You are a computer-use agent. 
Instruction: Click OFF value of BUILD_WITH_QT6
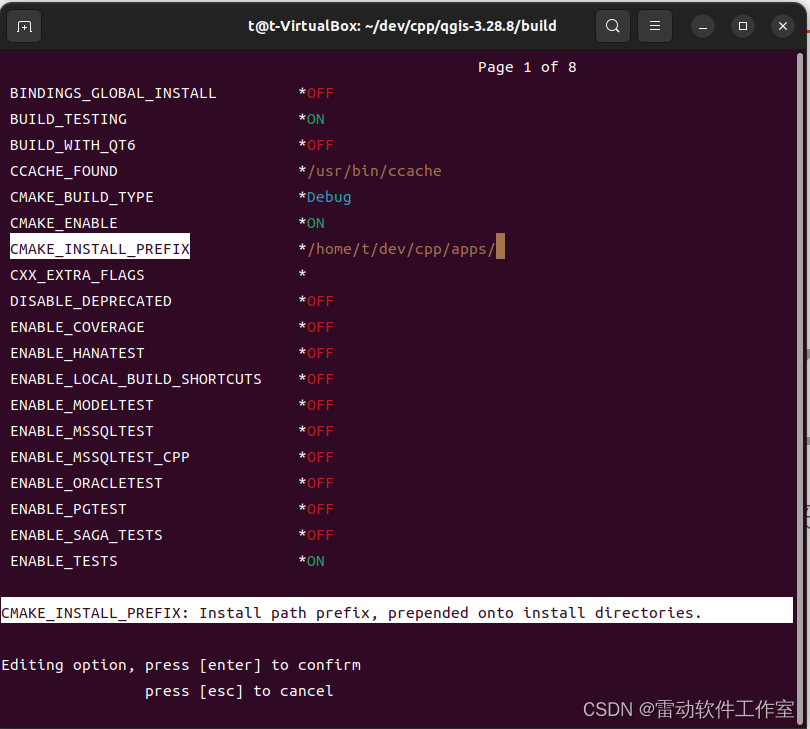(320, 145)
